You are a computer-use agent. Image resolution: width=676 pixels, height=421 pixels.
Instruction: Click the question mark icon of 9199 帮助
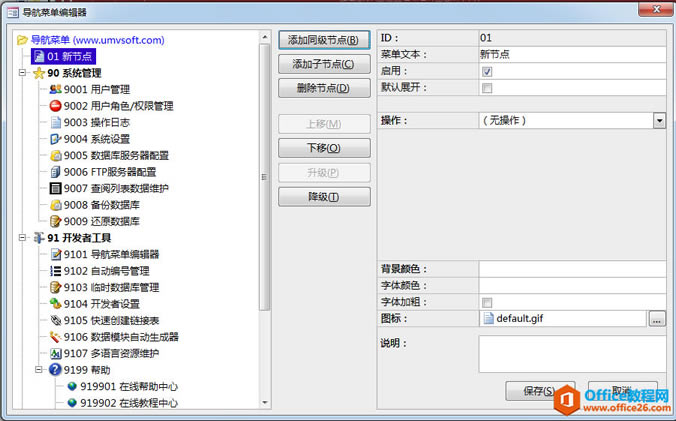[x=55, y=370]
